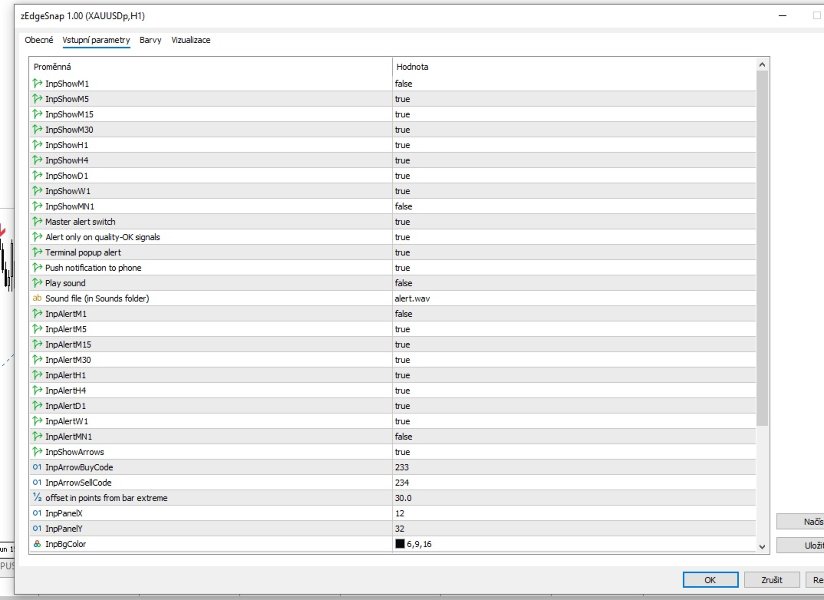Click the icon beside Terminal popup alert
This screenshot has width=824, height=600.
[37, 252]
